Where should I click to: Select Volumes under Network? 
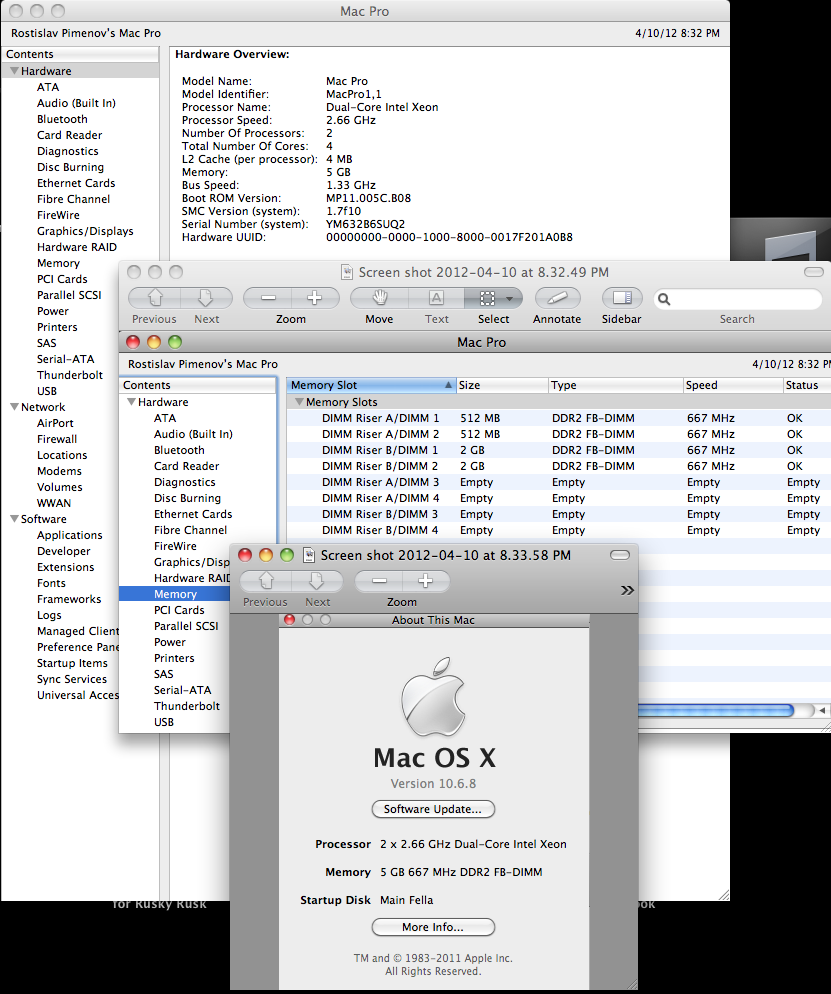tap(60, 487)
